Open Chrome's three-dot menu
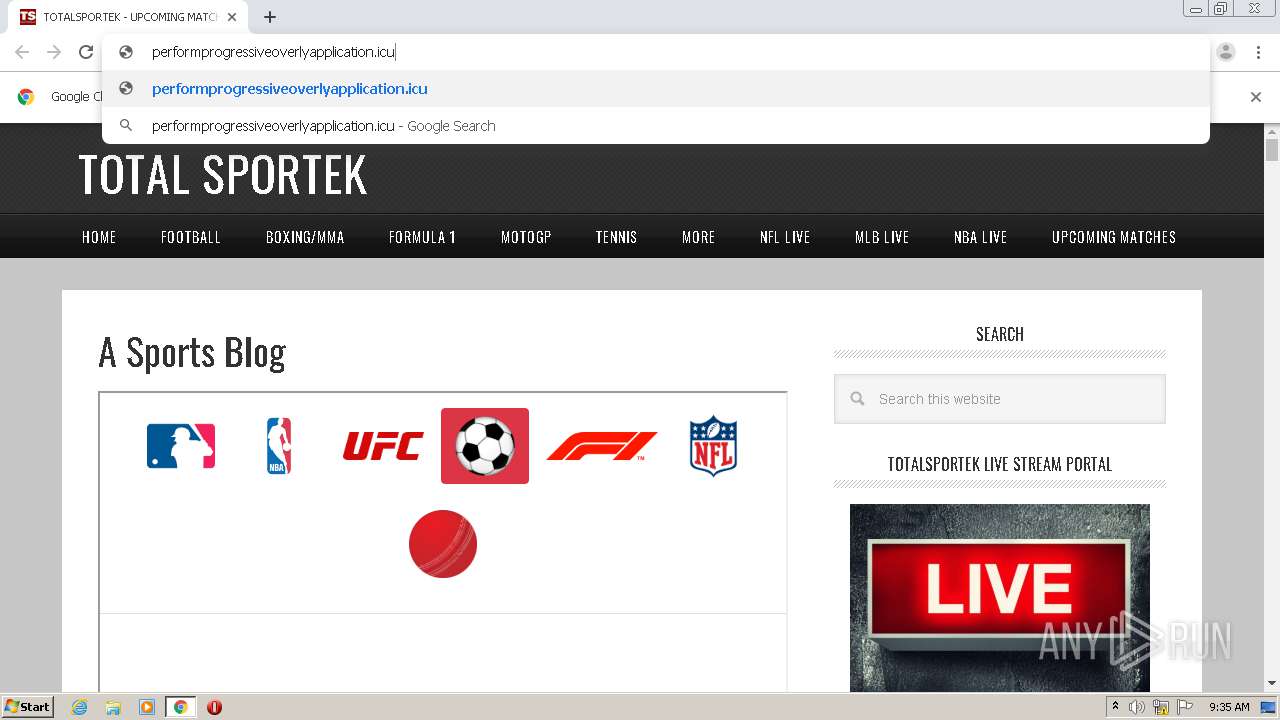Image resolution: width=1280 pixels, height=720 pixels. [x=1258, y=52]
